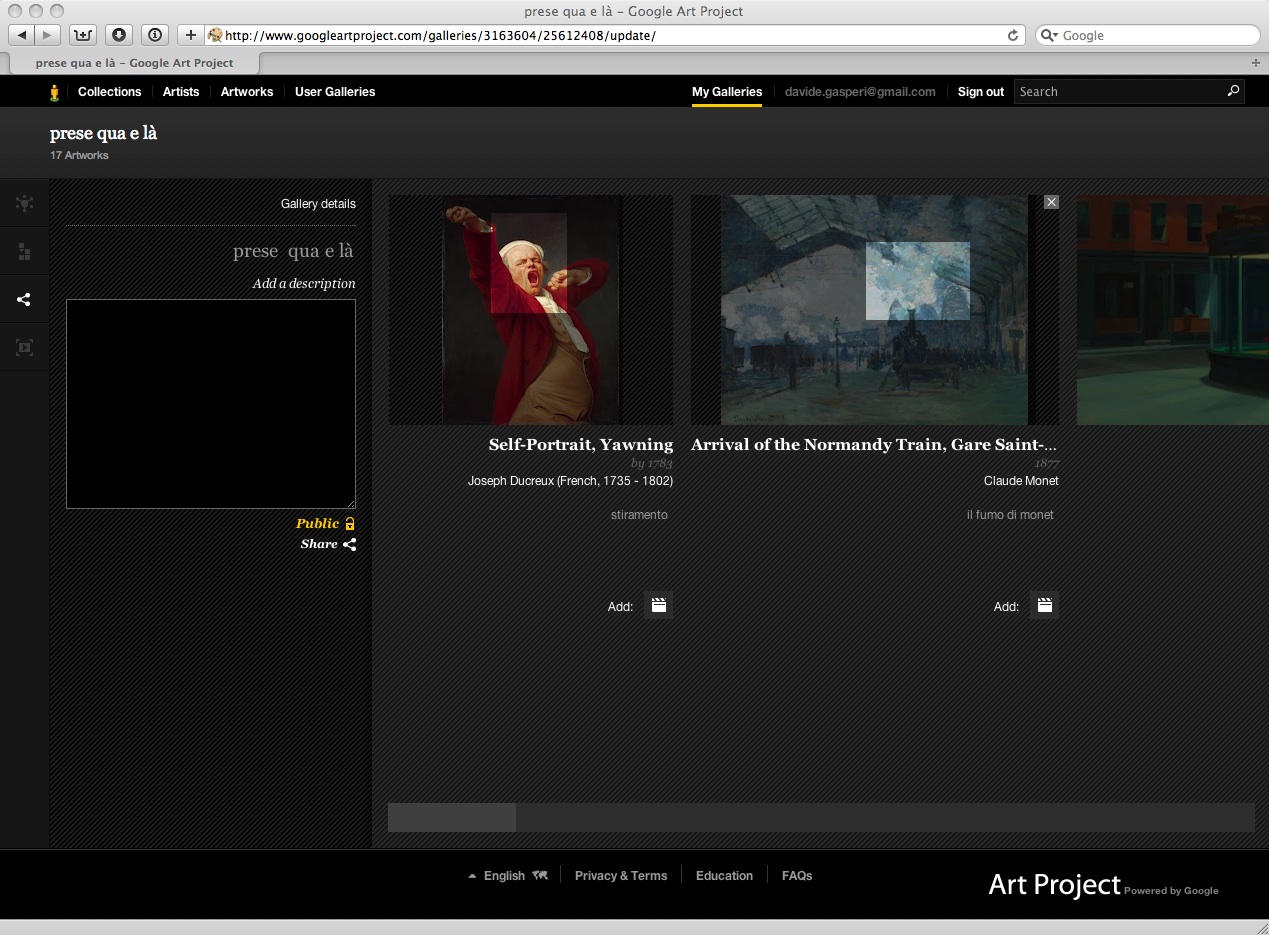The image size is (1269, 935).
Task: Click the '17 Artworks' count text
Action: tap(79, 155)
